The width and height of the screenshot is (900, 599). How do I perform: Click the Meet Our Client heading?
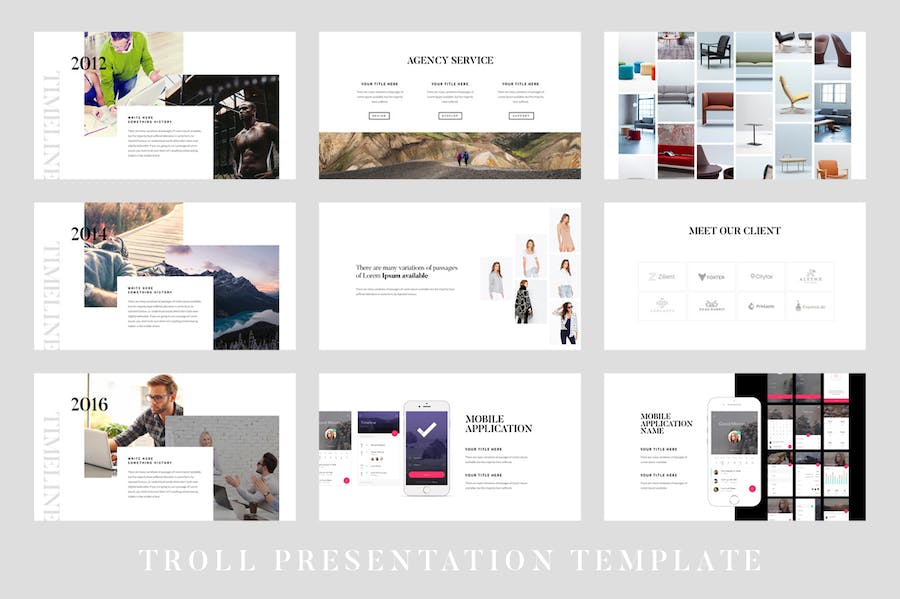click(x=735, y=231)
